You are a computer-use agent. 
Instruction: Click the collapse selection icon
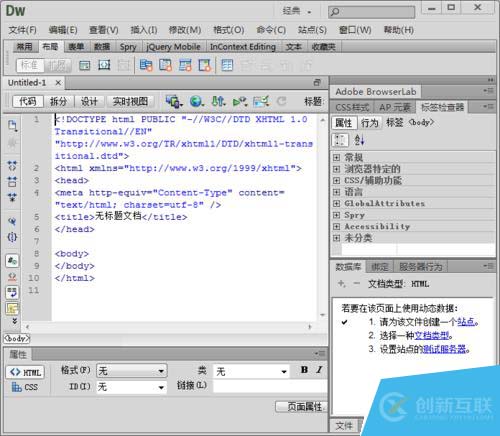pos(12,182)
